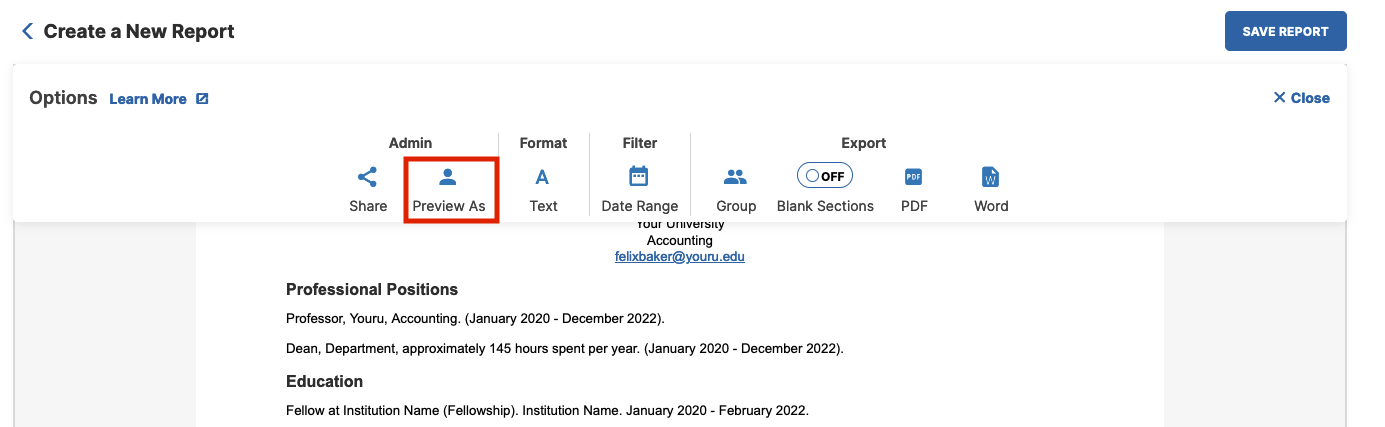Viewport: 1385px width, 427px height.
Task: Click the external link icon beside Learn More
Action: (202, 98)
